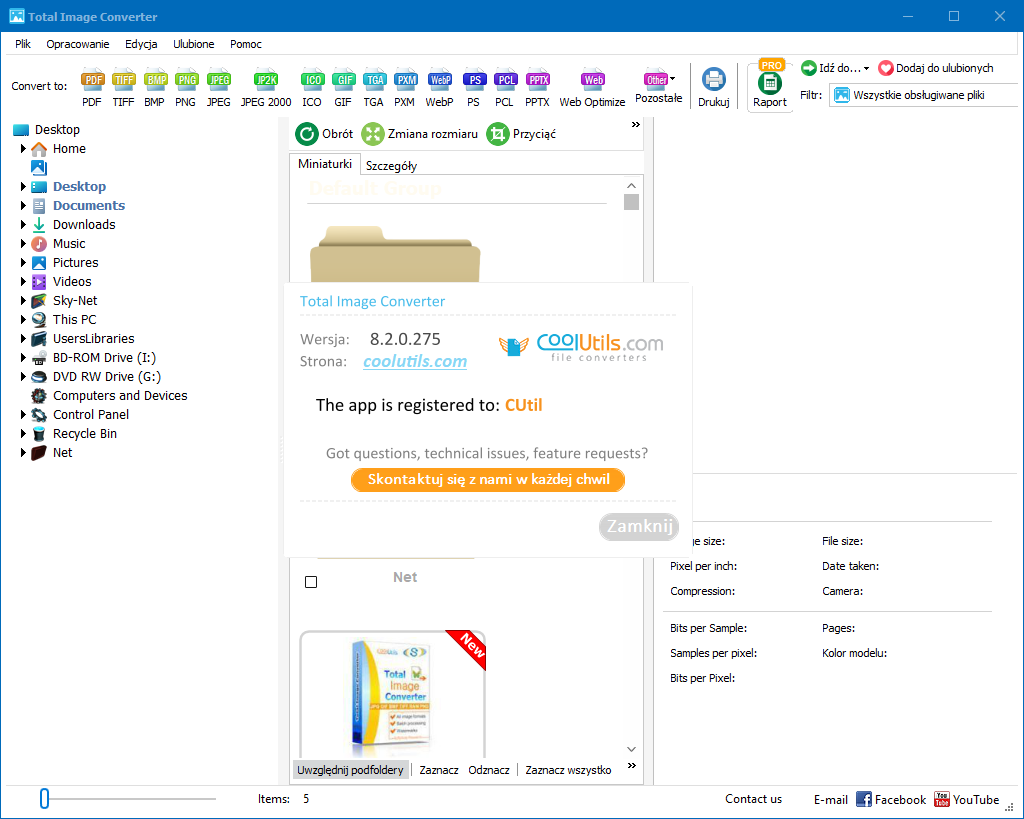Screen dimensions: 1024x819
Task: Choose TIFF conversion icon
Action: (x=123, y=88)
